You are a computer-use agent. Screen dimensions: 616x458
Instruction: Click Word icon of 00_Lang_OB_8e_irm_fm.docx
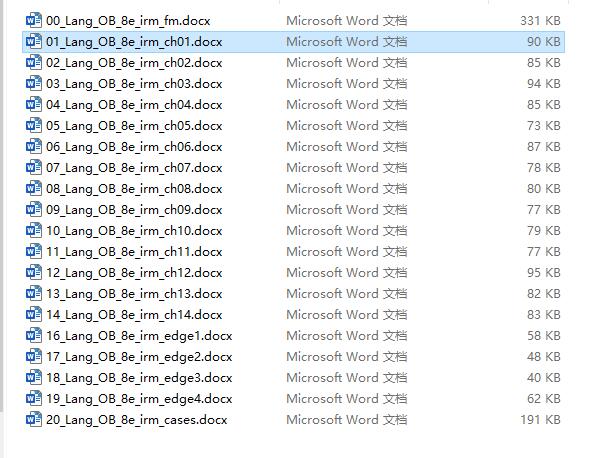point(34,20)
